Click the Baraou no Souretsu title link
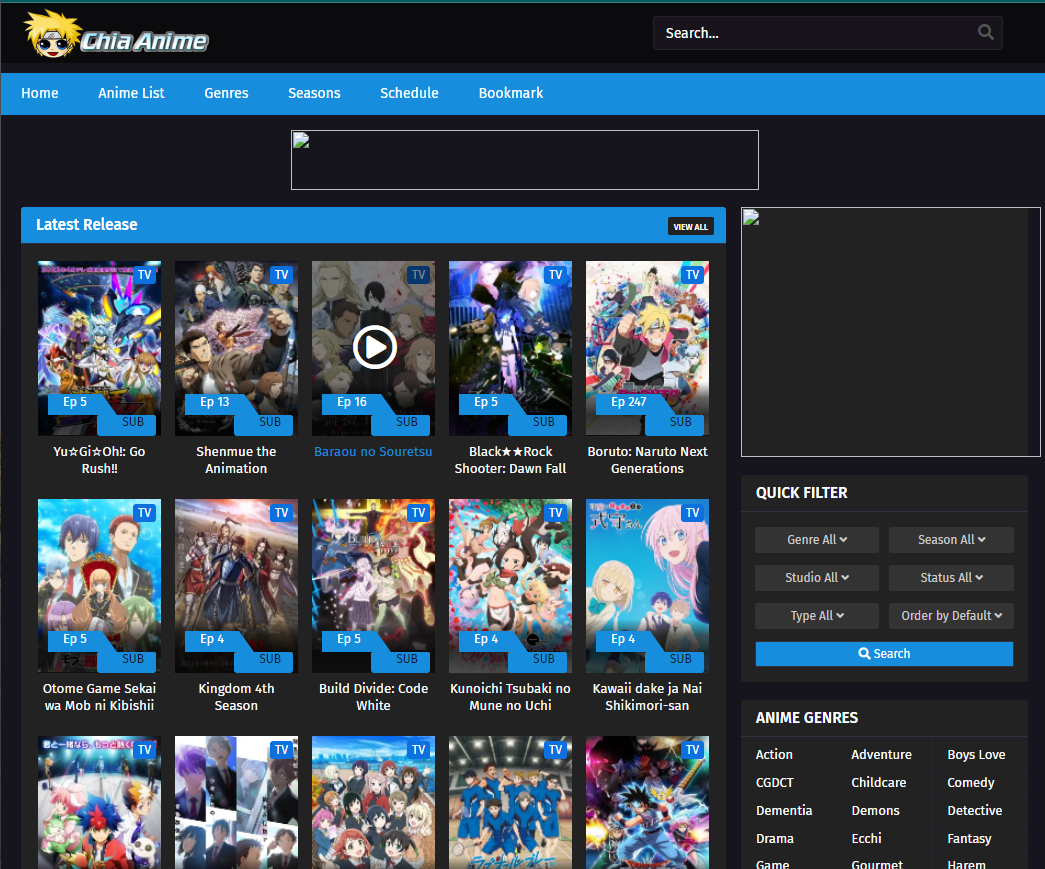This screenshot has height=869, width=1045. [x=373, y=451]
